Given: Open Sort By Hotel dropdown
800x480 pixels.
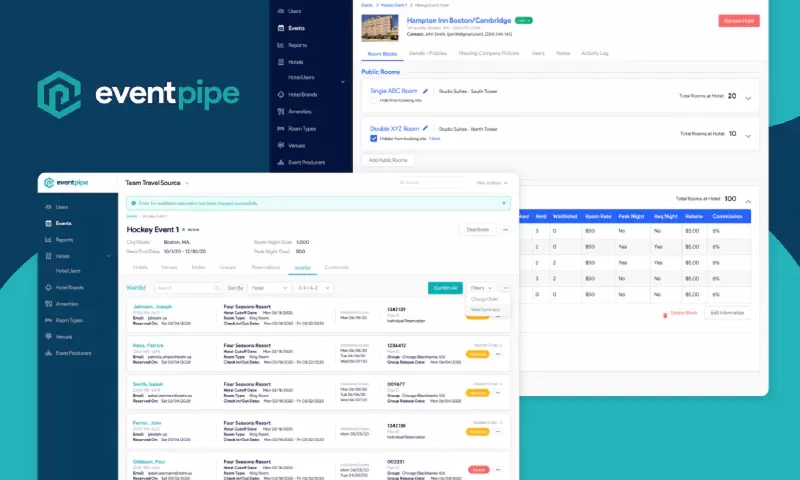Looking at the screenshot, I should click(269, 288).
